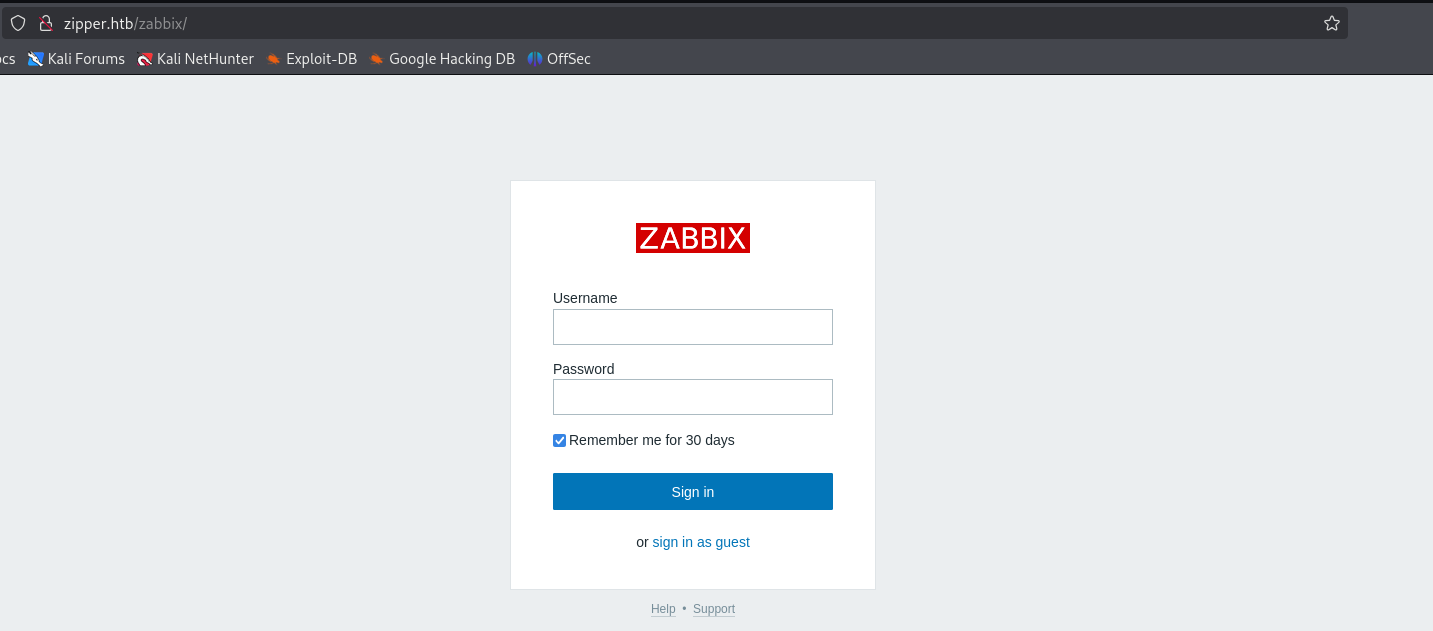Open the OffSec bookmark
Viewport: 1433px width, 631px height.
pos(559,59)
